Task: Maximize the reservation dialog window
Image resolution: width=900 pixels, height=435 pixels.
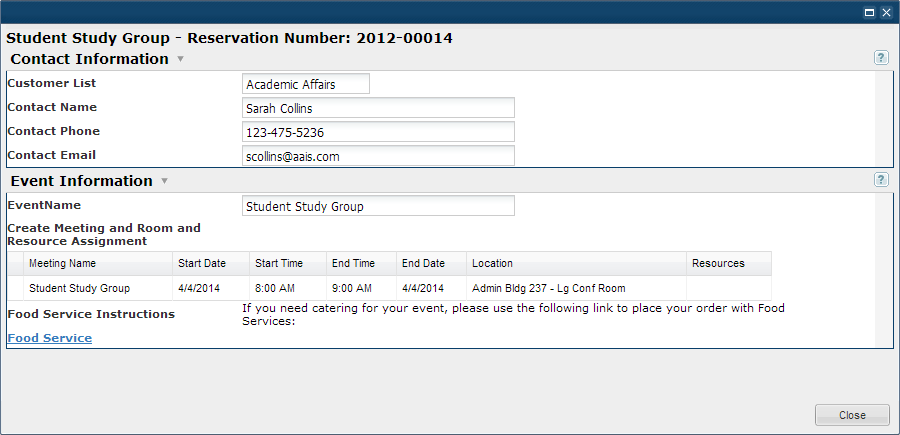Action: 870,11
